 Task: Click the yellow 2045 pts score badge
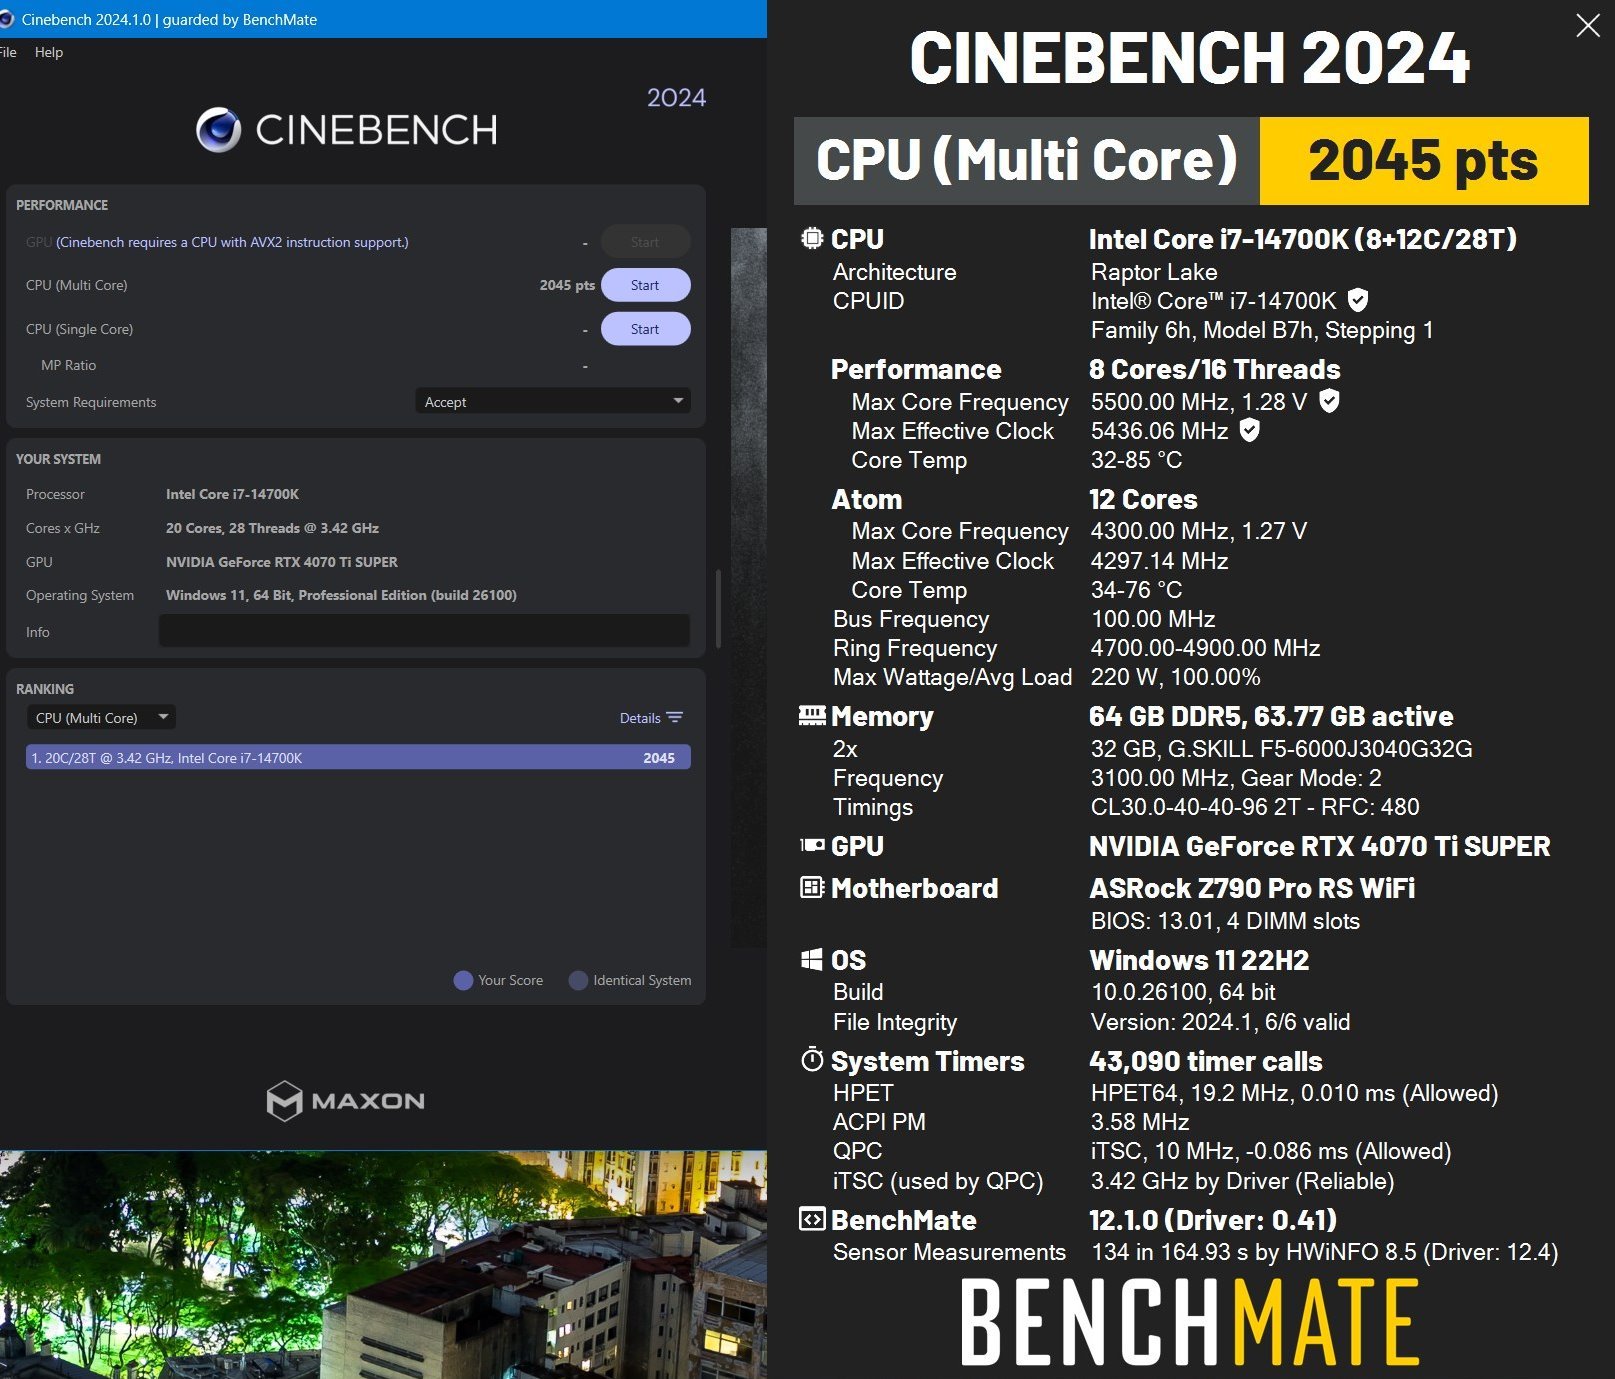(1424, 161)
